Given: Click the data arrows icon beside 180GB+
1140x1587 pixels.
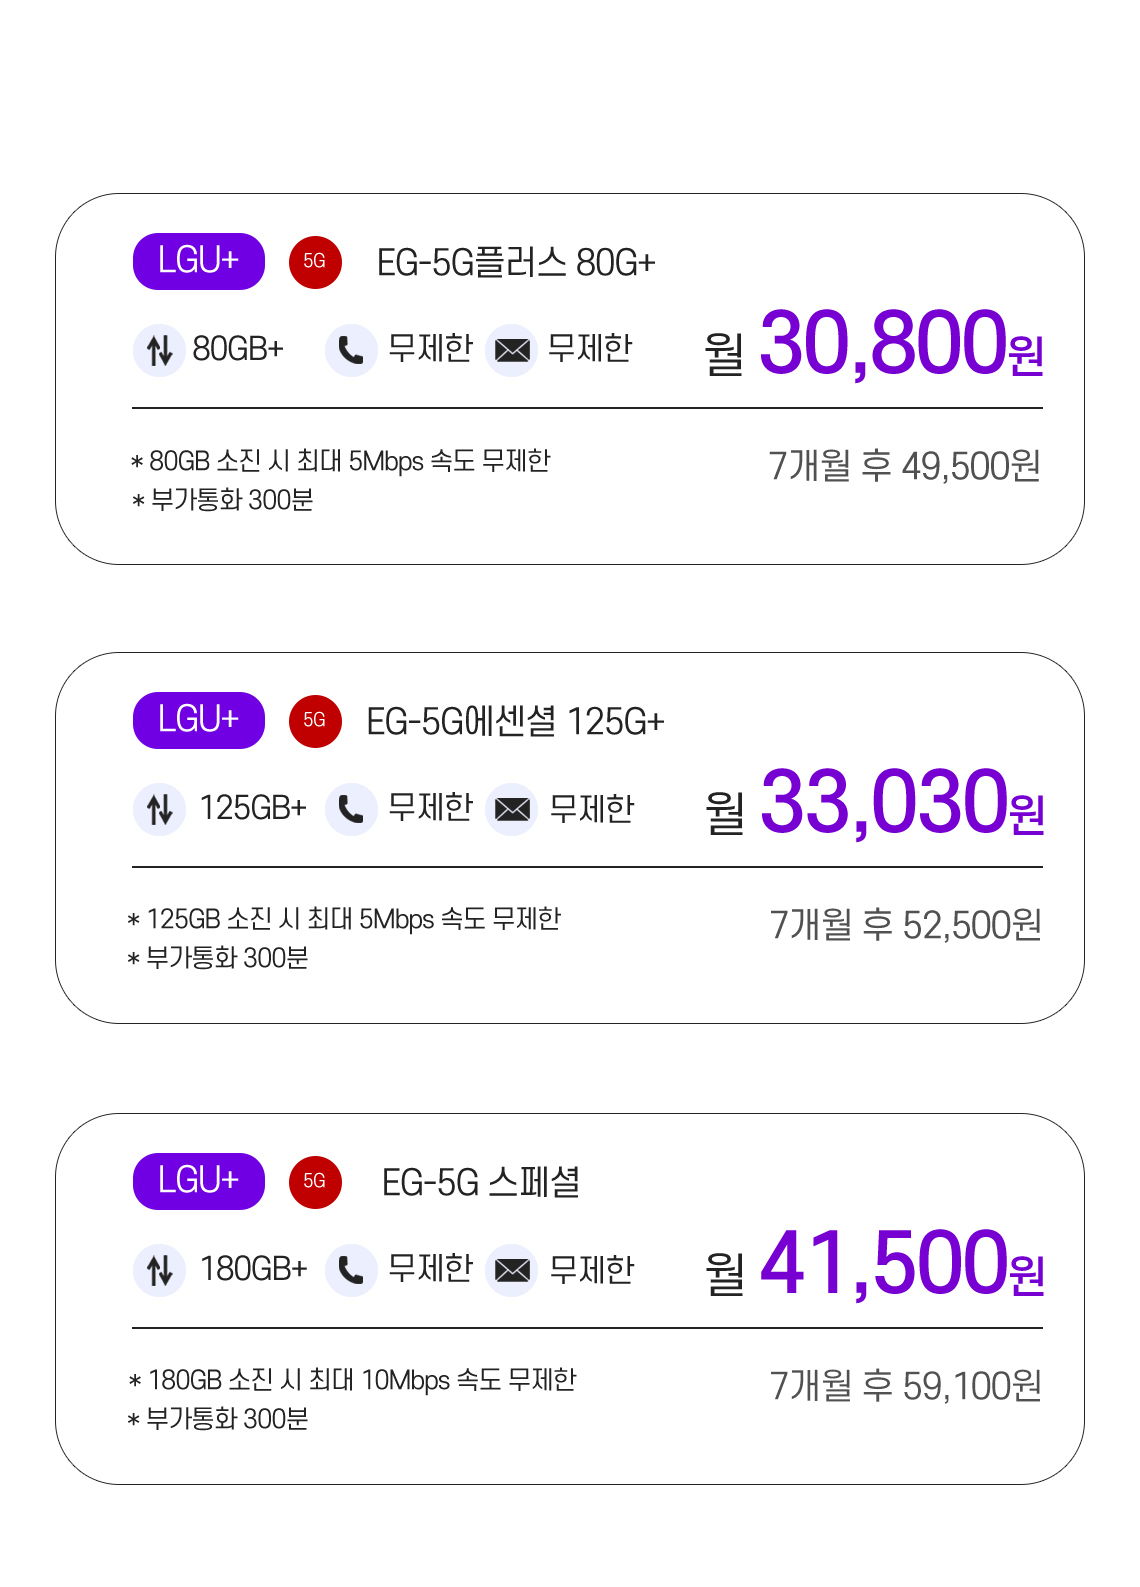Looking at the screenshot, I should (159, 1270).
